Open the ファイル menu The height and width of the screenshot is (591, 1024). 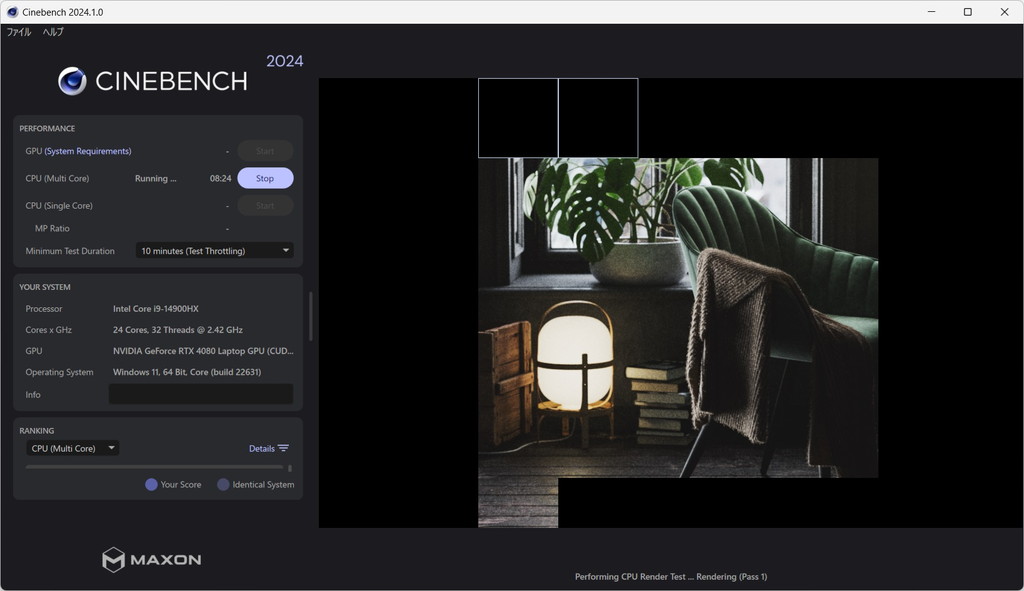(19, 31)
